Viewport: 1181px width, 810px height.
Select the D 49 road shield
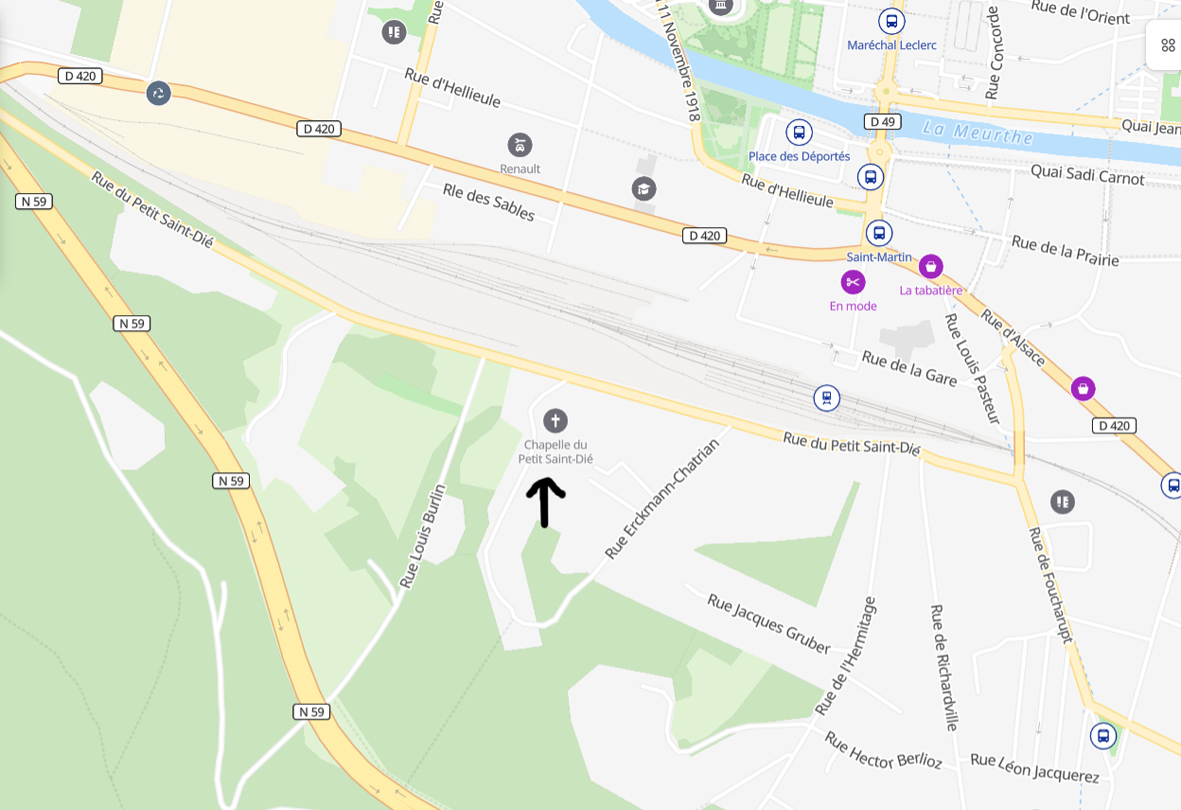click(883, 121)
